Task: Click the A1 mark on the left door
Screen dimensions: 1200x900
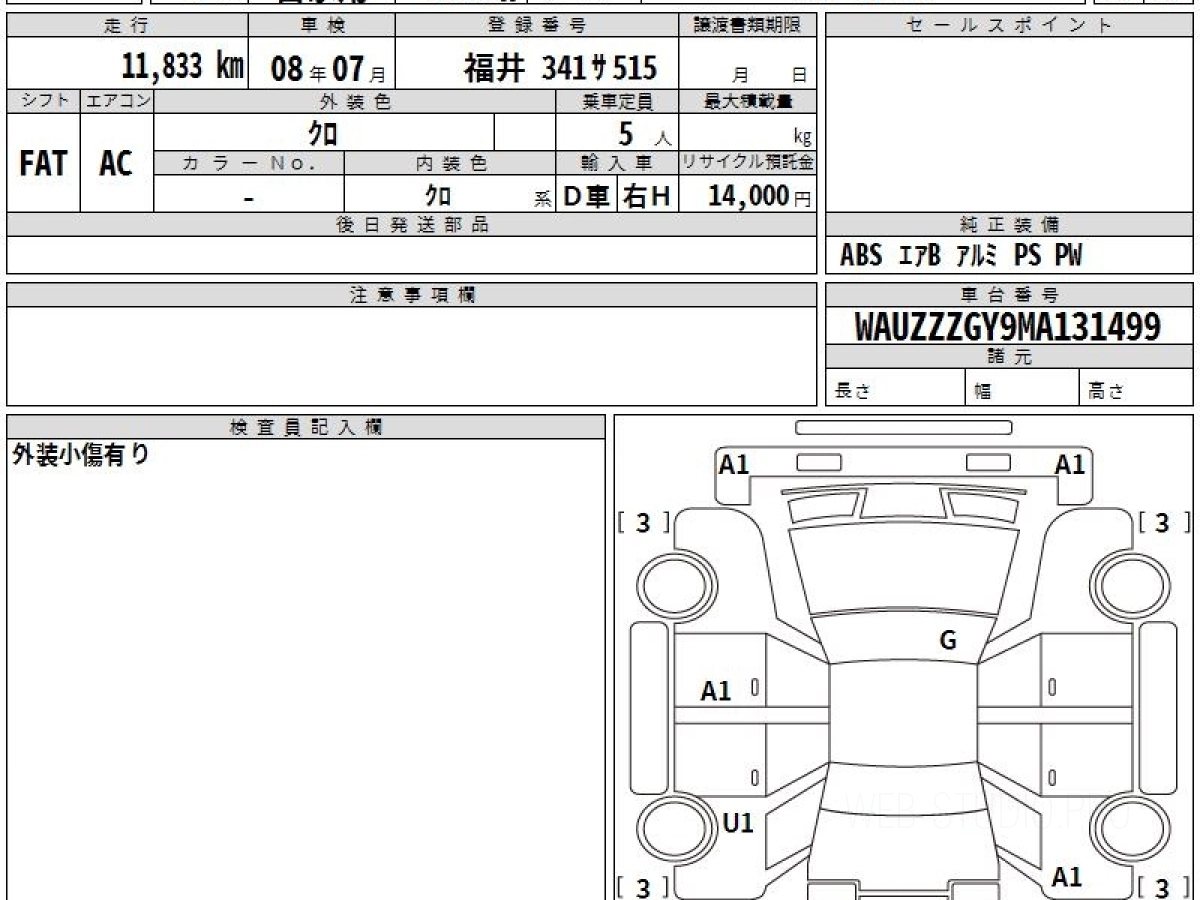Action: click(716, 691)
